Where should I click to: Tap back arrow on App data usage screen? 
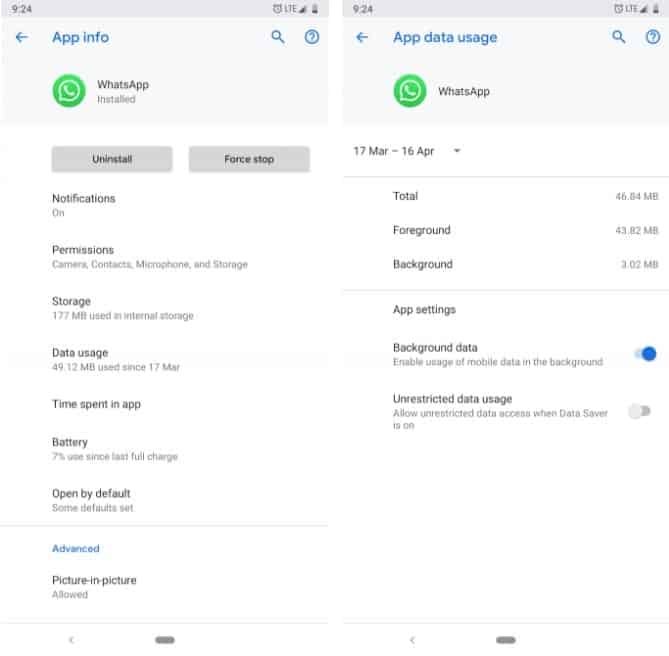click(362, 38)
